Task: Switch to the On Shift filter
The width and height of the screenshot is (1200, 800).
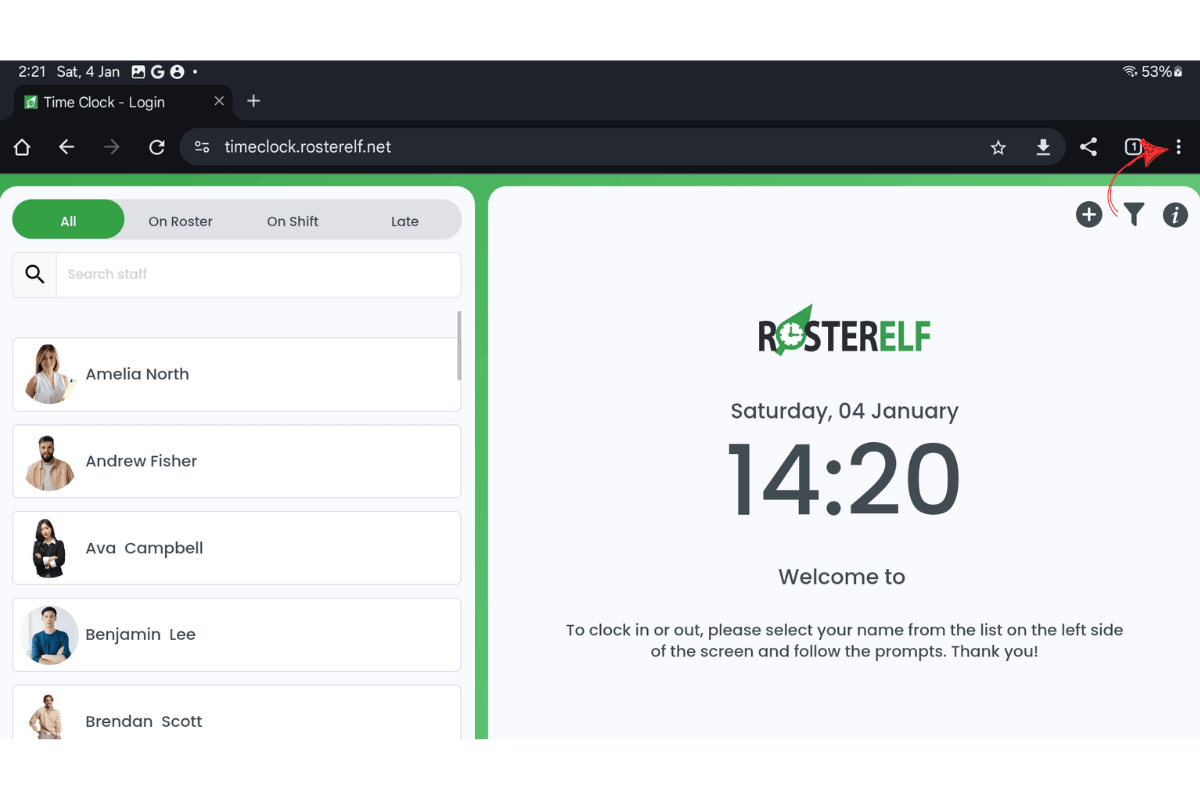Action: [x=292, y=220]
